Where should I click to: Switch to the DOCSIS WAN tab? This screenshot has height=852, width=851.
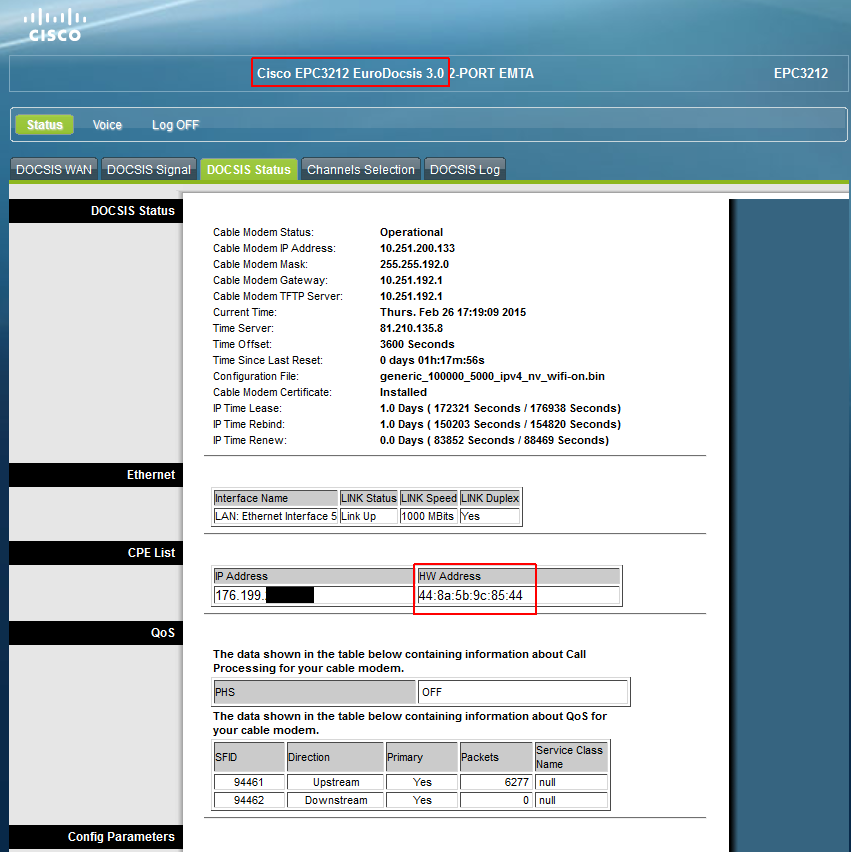[54, 170]
